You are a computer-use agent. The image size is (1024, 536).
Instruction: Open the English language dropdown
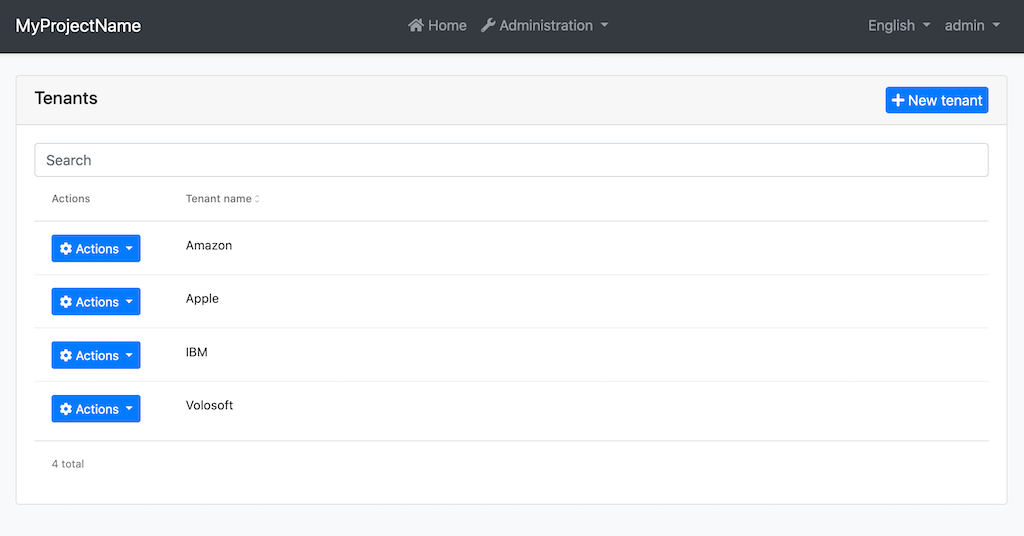(898, 26)
